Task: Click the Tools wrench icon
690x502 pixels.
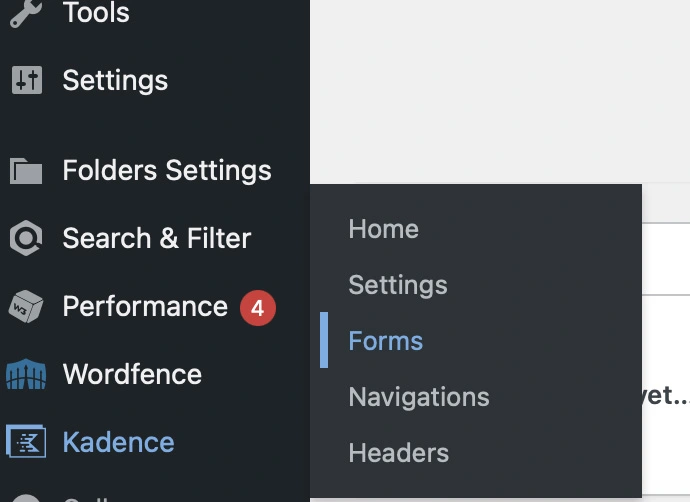Action: (26, 13)
